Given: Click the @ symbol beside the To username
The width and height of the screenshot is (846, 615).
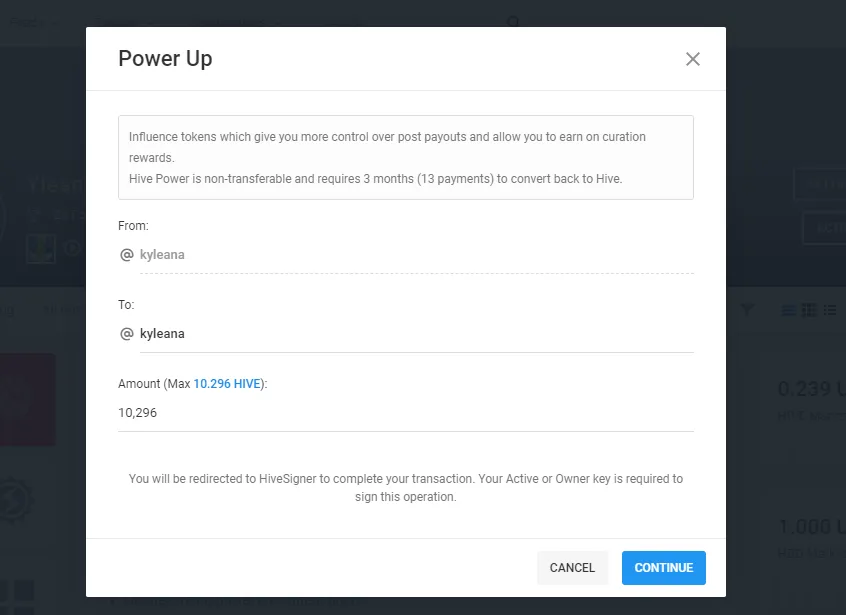Looking at the screenshot, I should pos(127,334).
